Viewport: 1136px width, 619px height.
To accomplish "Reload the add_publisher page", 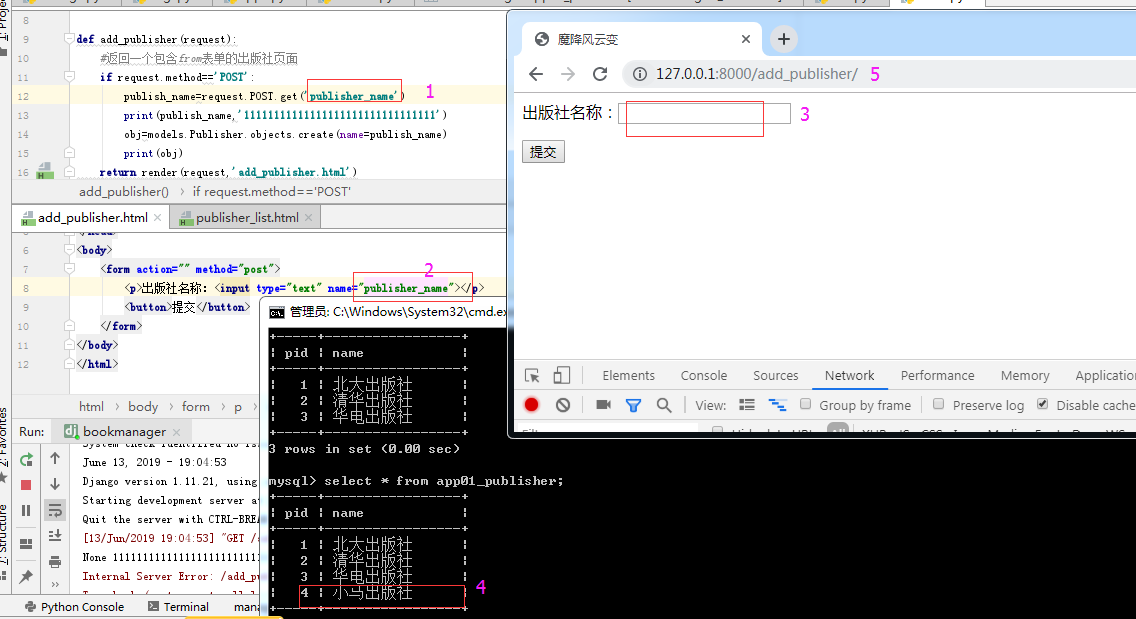I will click(x=600, y=74).
